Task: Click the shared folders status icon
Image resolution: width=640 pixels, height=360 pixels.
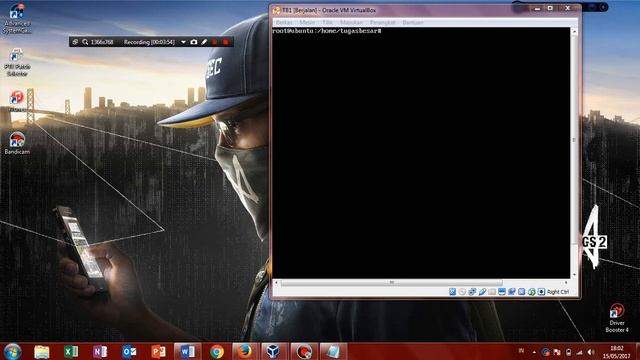Action: pos(492,292)
